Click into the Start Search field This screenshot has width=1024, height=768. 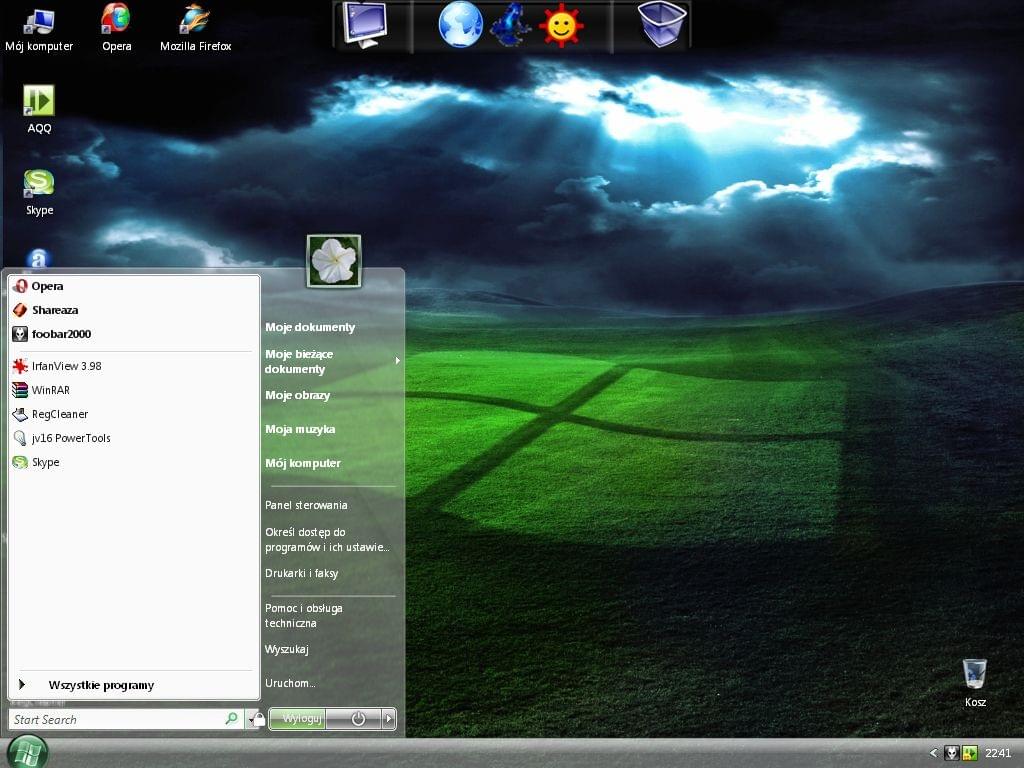tap(115, 719)
